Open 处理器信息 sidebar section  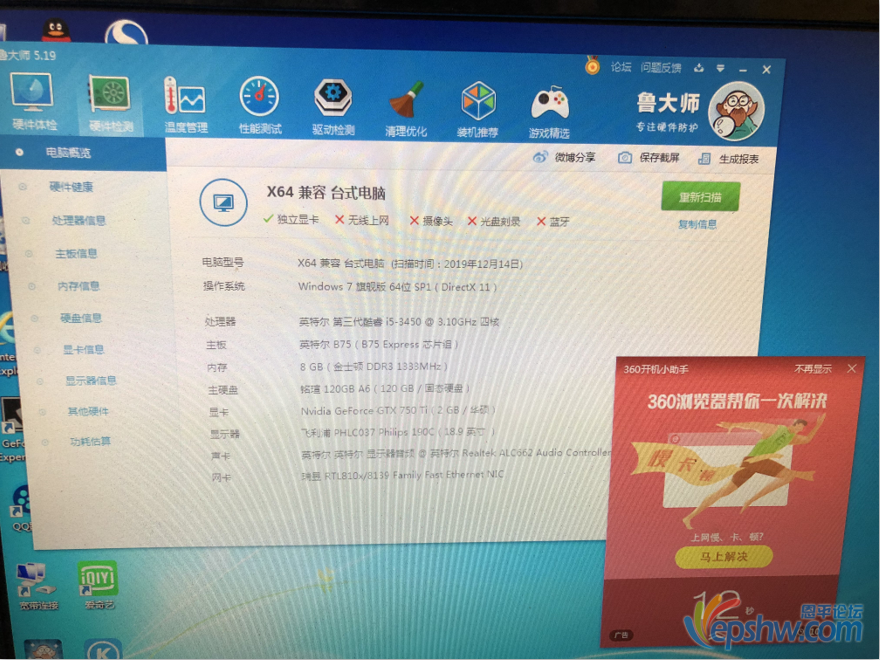point(79,220)
